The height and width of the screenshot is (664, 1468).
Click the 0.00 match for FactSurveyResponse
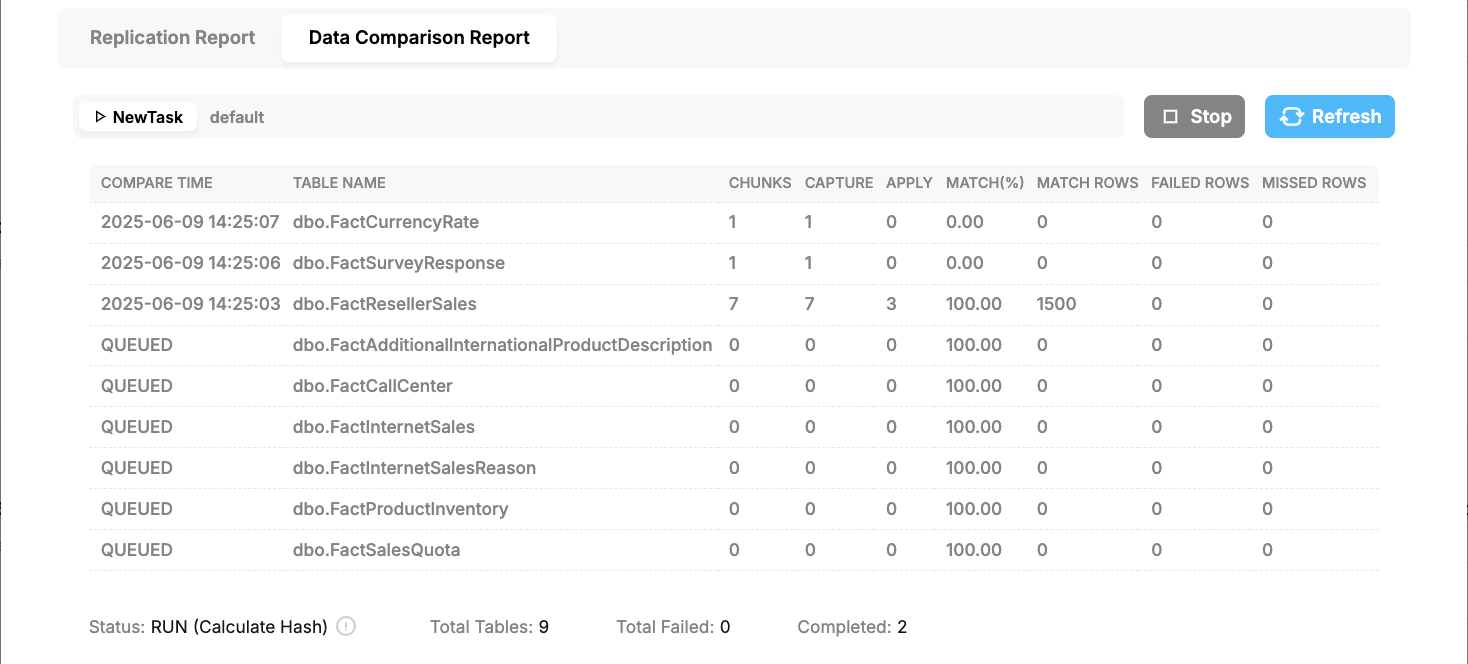(x=965, y=263)
